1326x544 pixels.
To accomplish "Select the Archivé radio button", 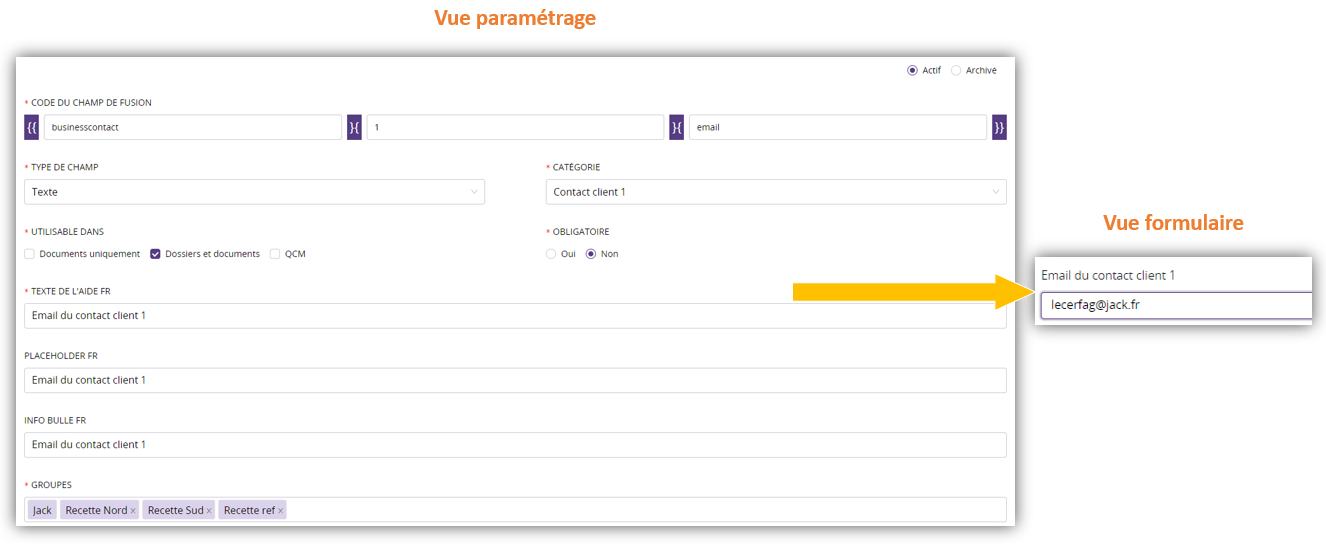I will click(x=956, y=70).
